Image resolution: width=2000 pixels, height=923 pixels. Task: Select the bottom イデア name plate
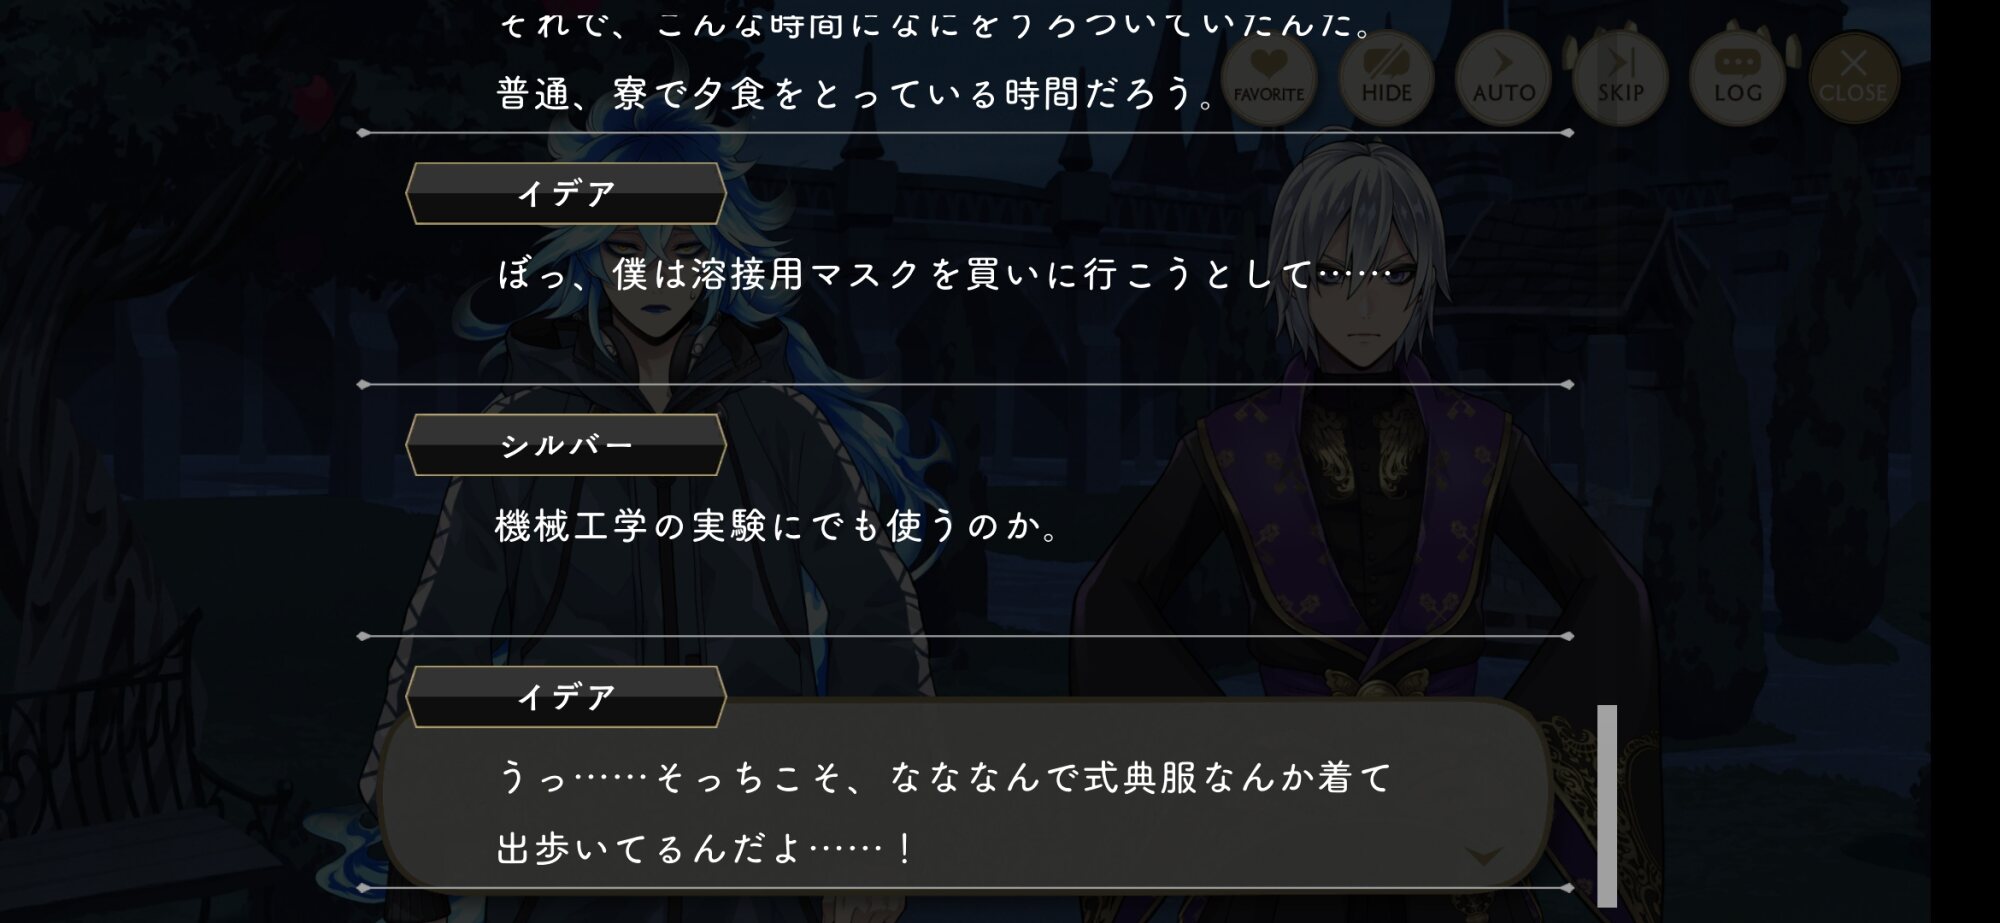tap(566, 697)
